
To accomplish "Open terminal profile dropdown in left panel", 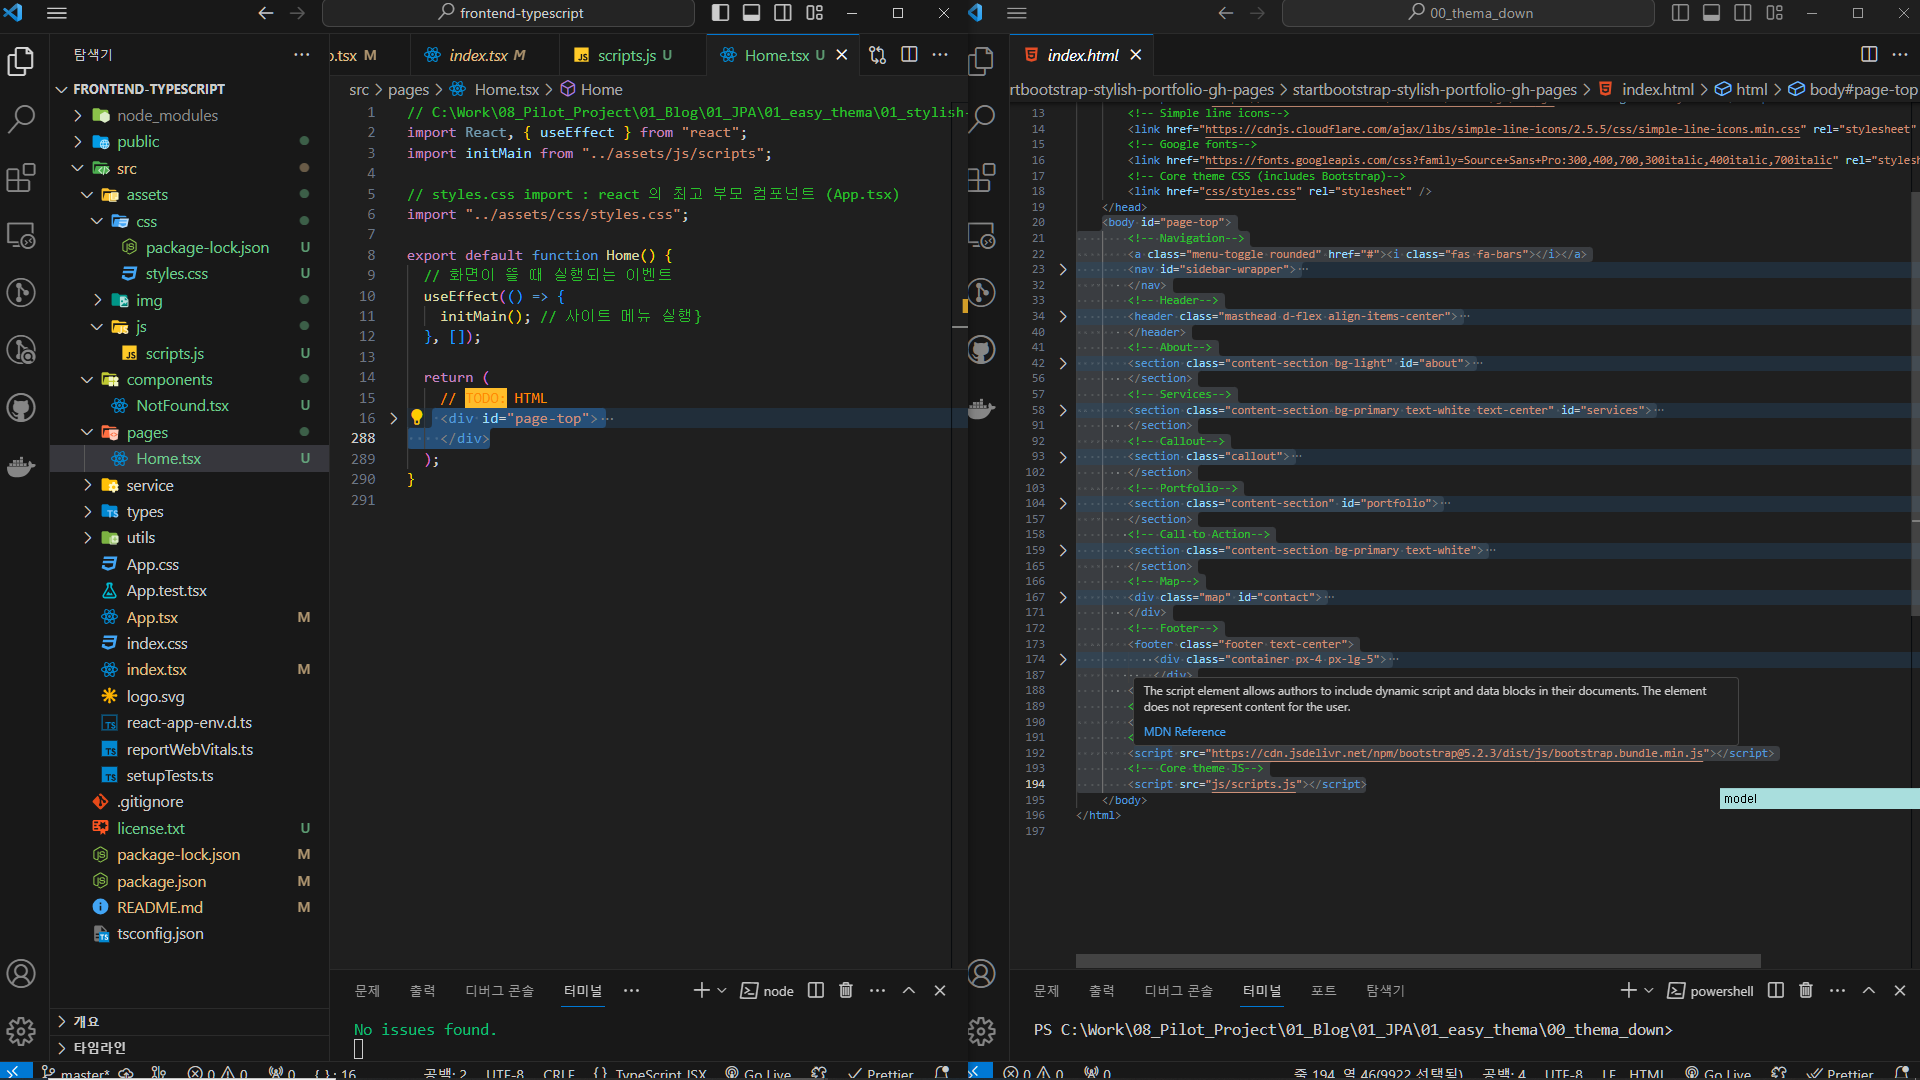I will click(x=721, y=990).
